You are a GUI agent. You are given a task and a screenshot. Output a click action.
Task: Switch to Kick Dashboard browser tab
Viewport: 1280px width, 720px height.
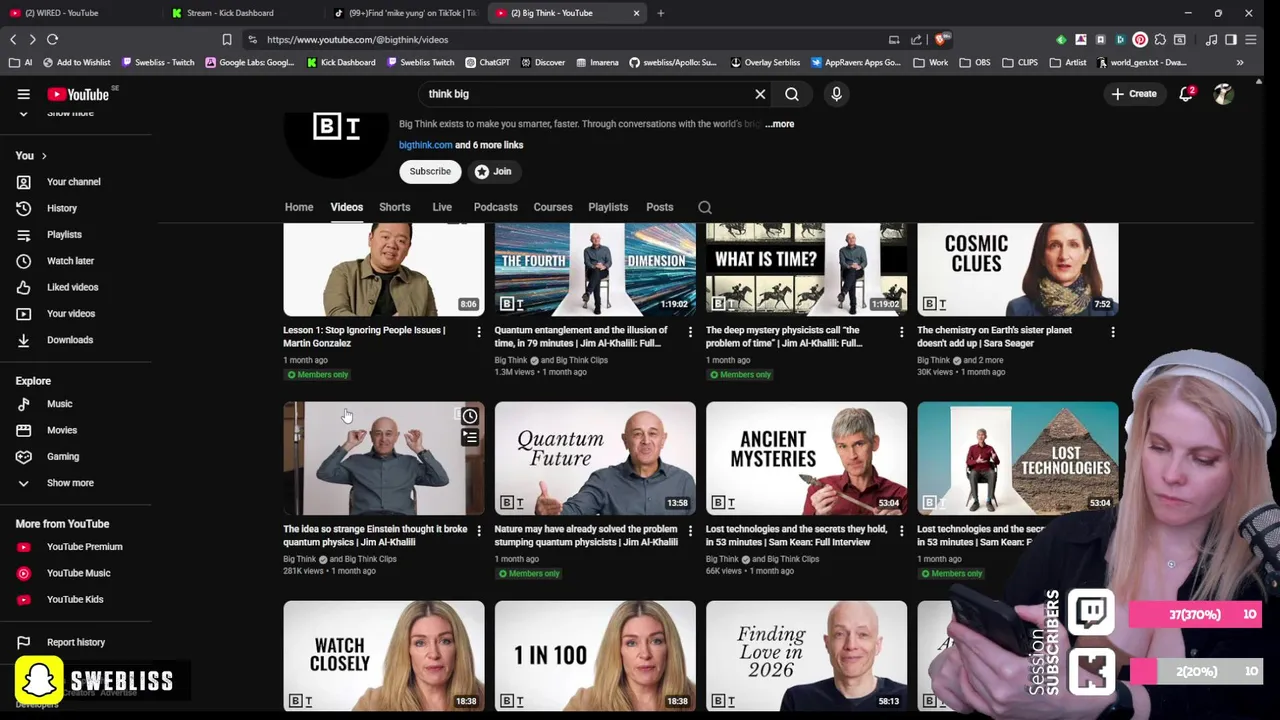pos(240,13)
